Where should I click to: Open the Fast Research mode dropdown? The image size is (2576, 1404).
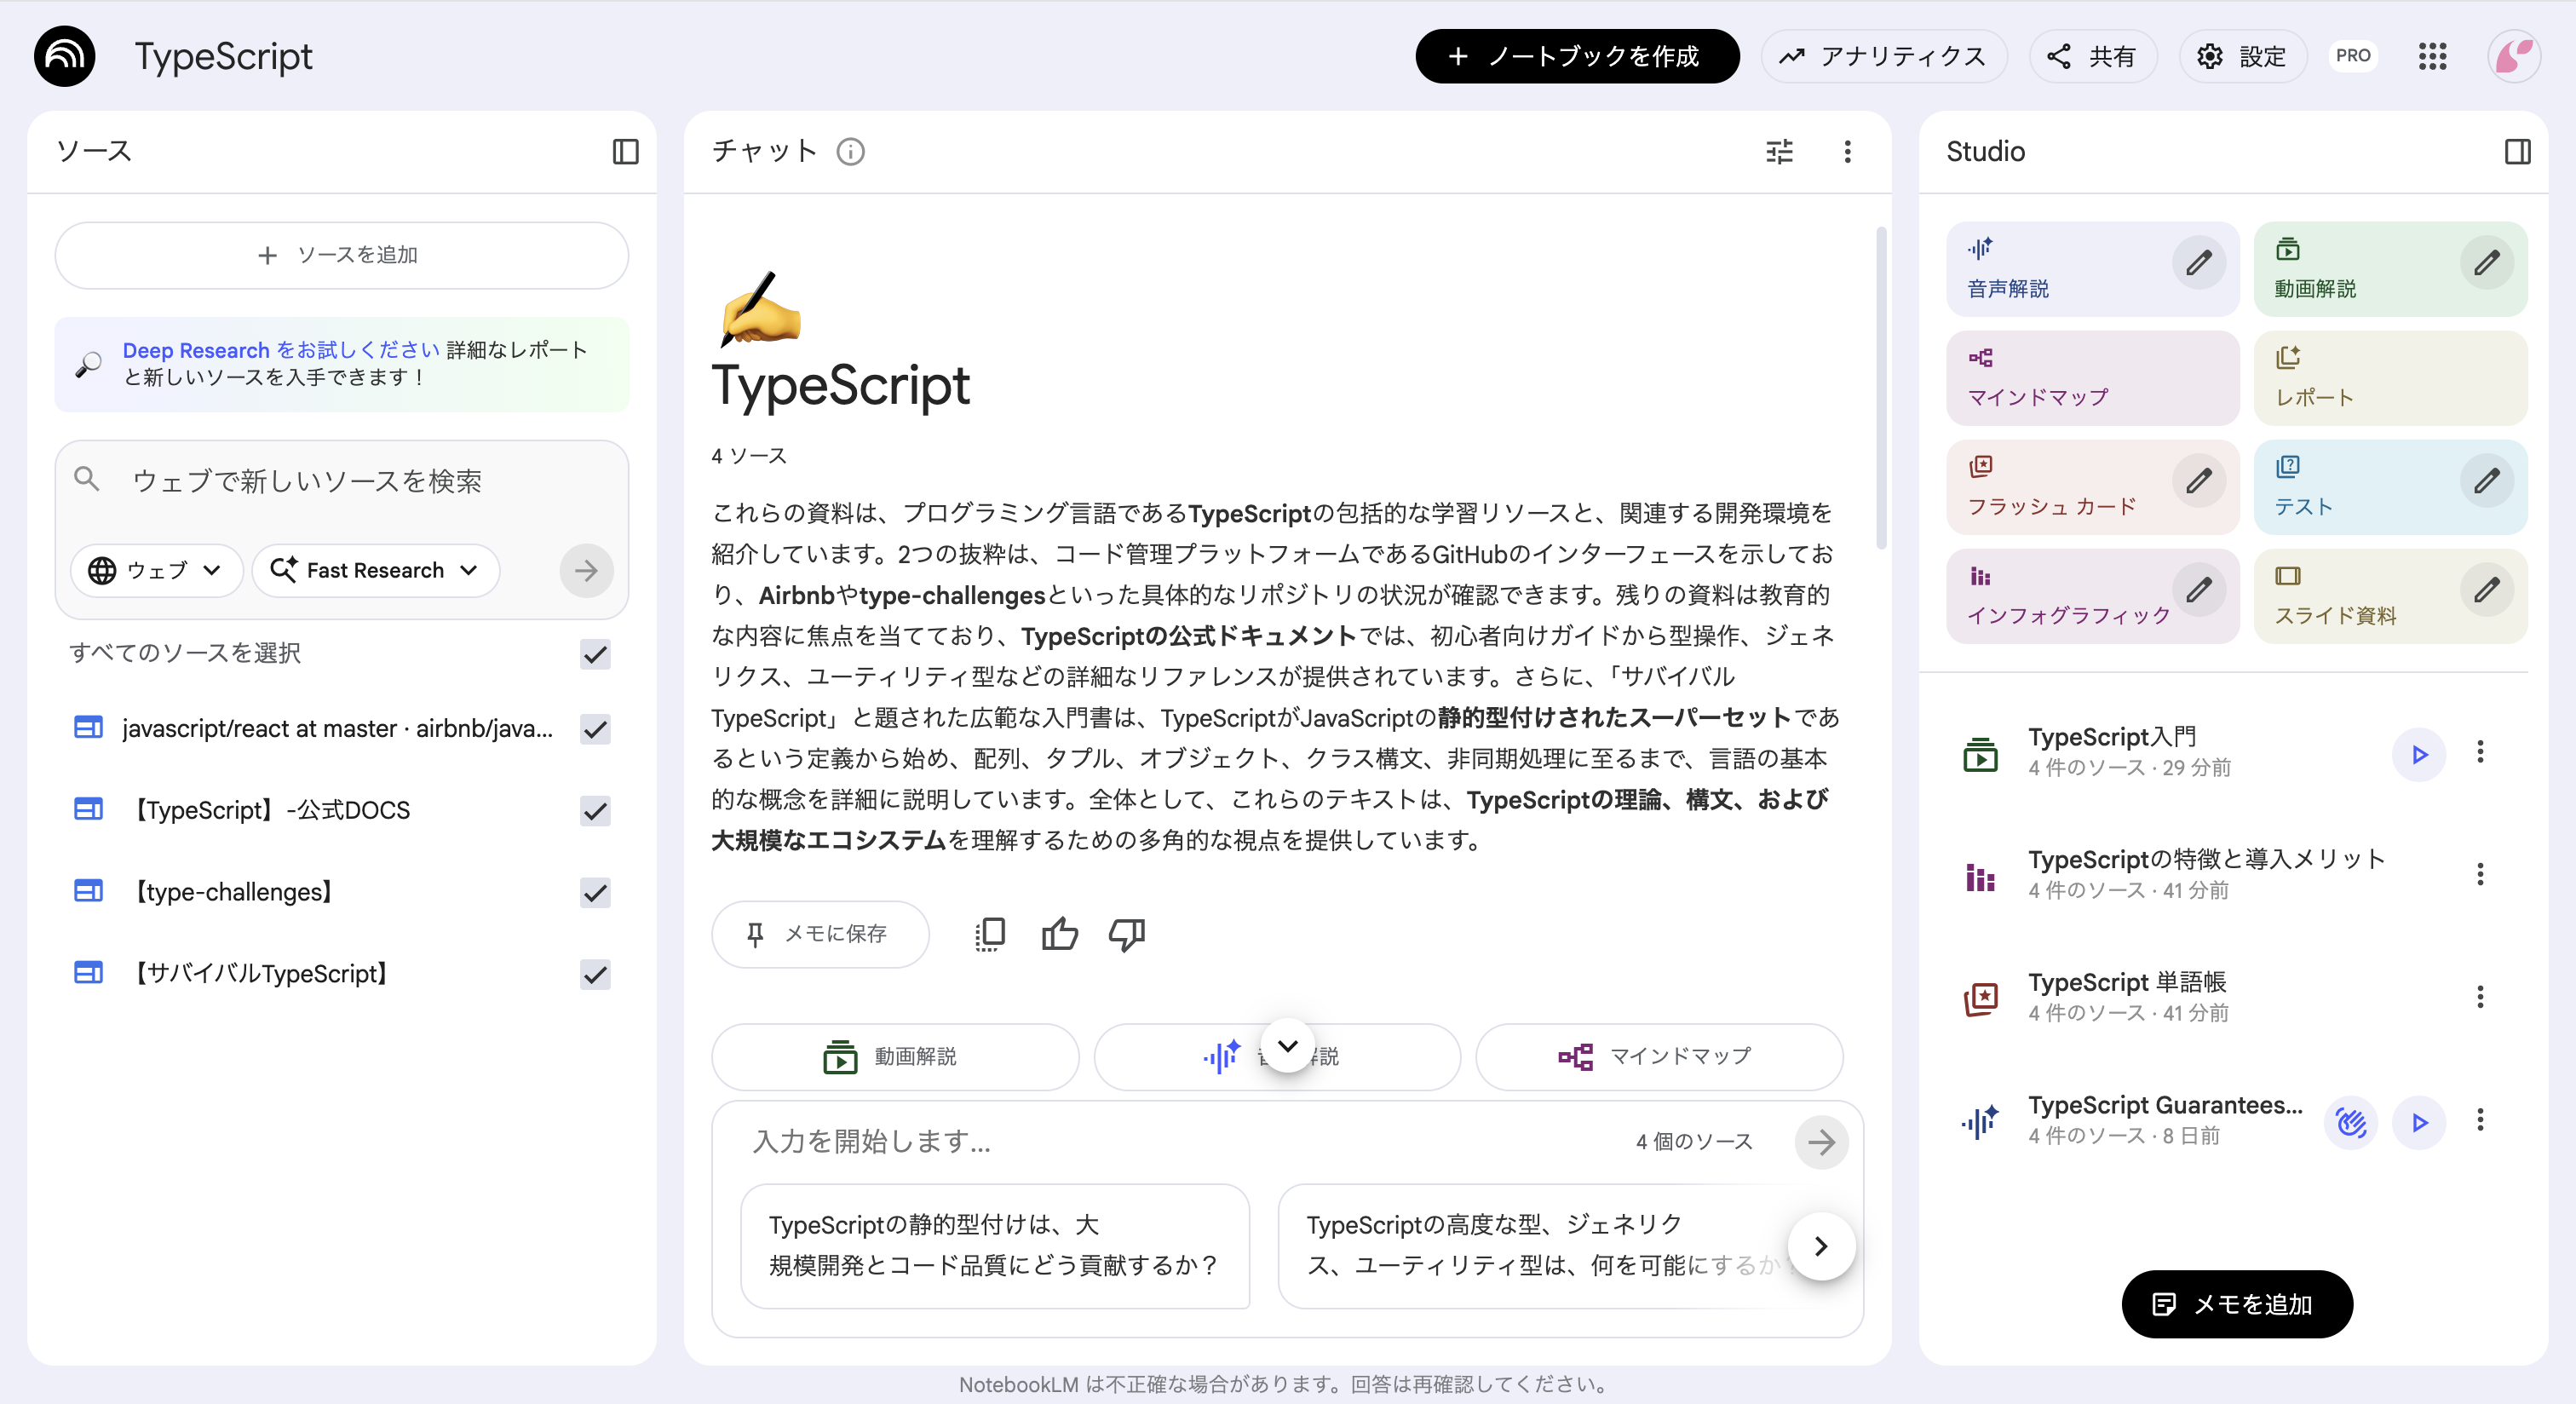(x=375, y=570)
